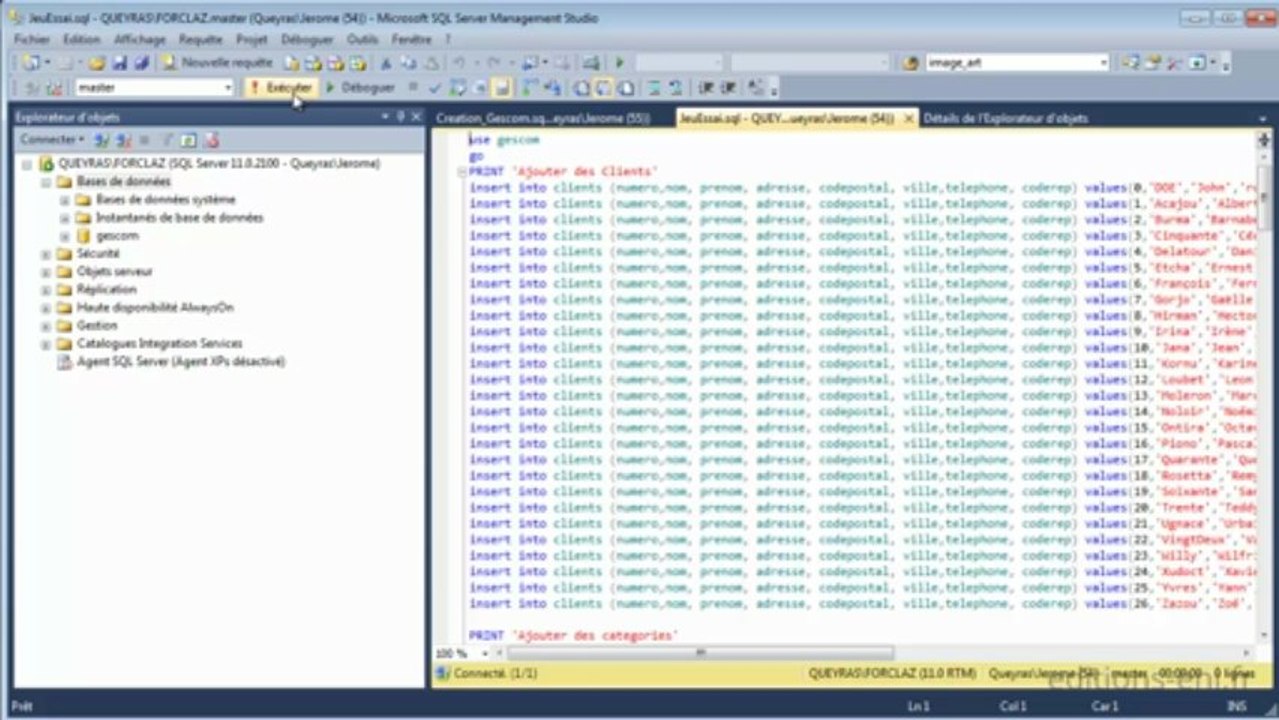Select Agent SQL Server (Agent XPs désactivé)

coord(180,362)
